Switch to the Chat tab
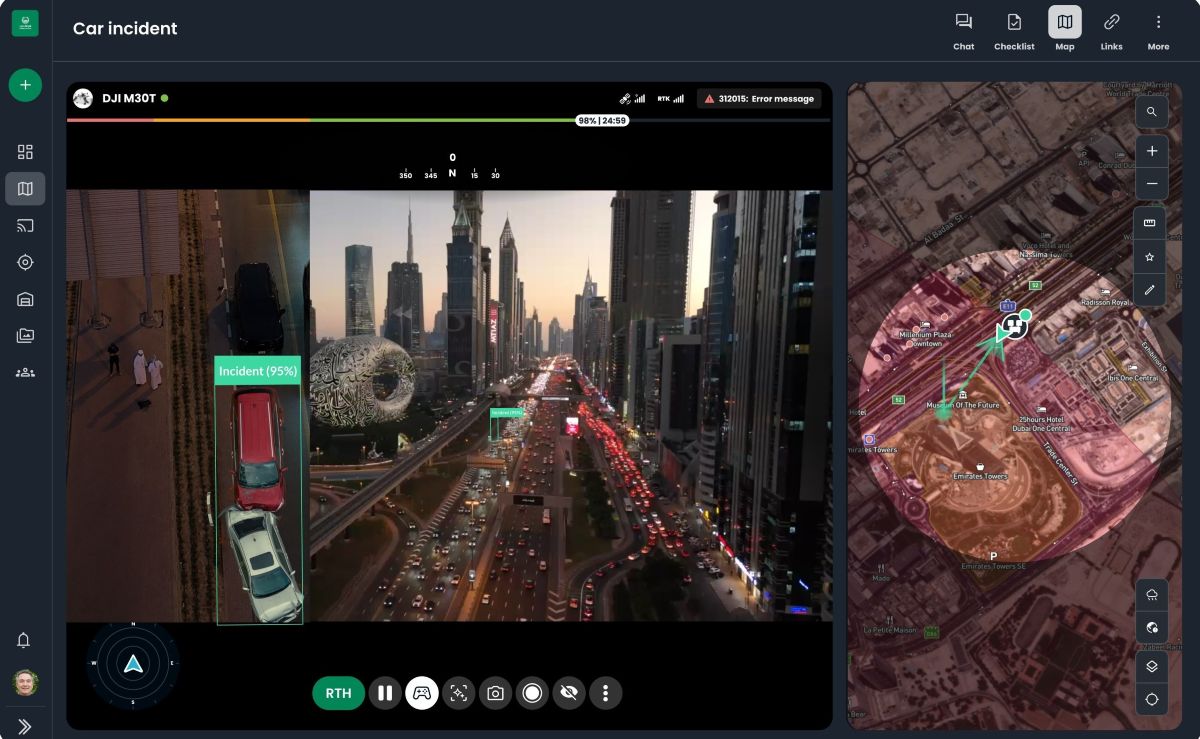 pos(963,30)
